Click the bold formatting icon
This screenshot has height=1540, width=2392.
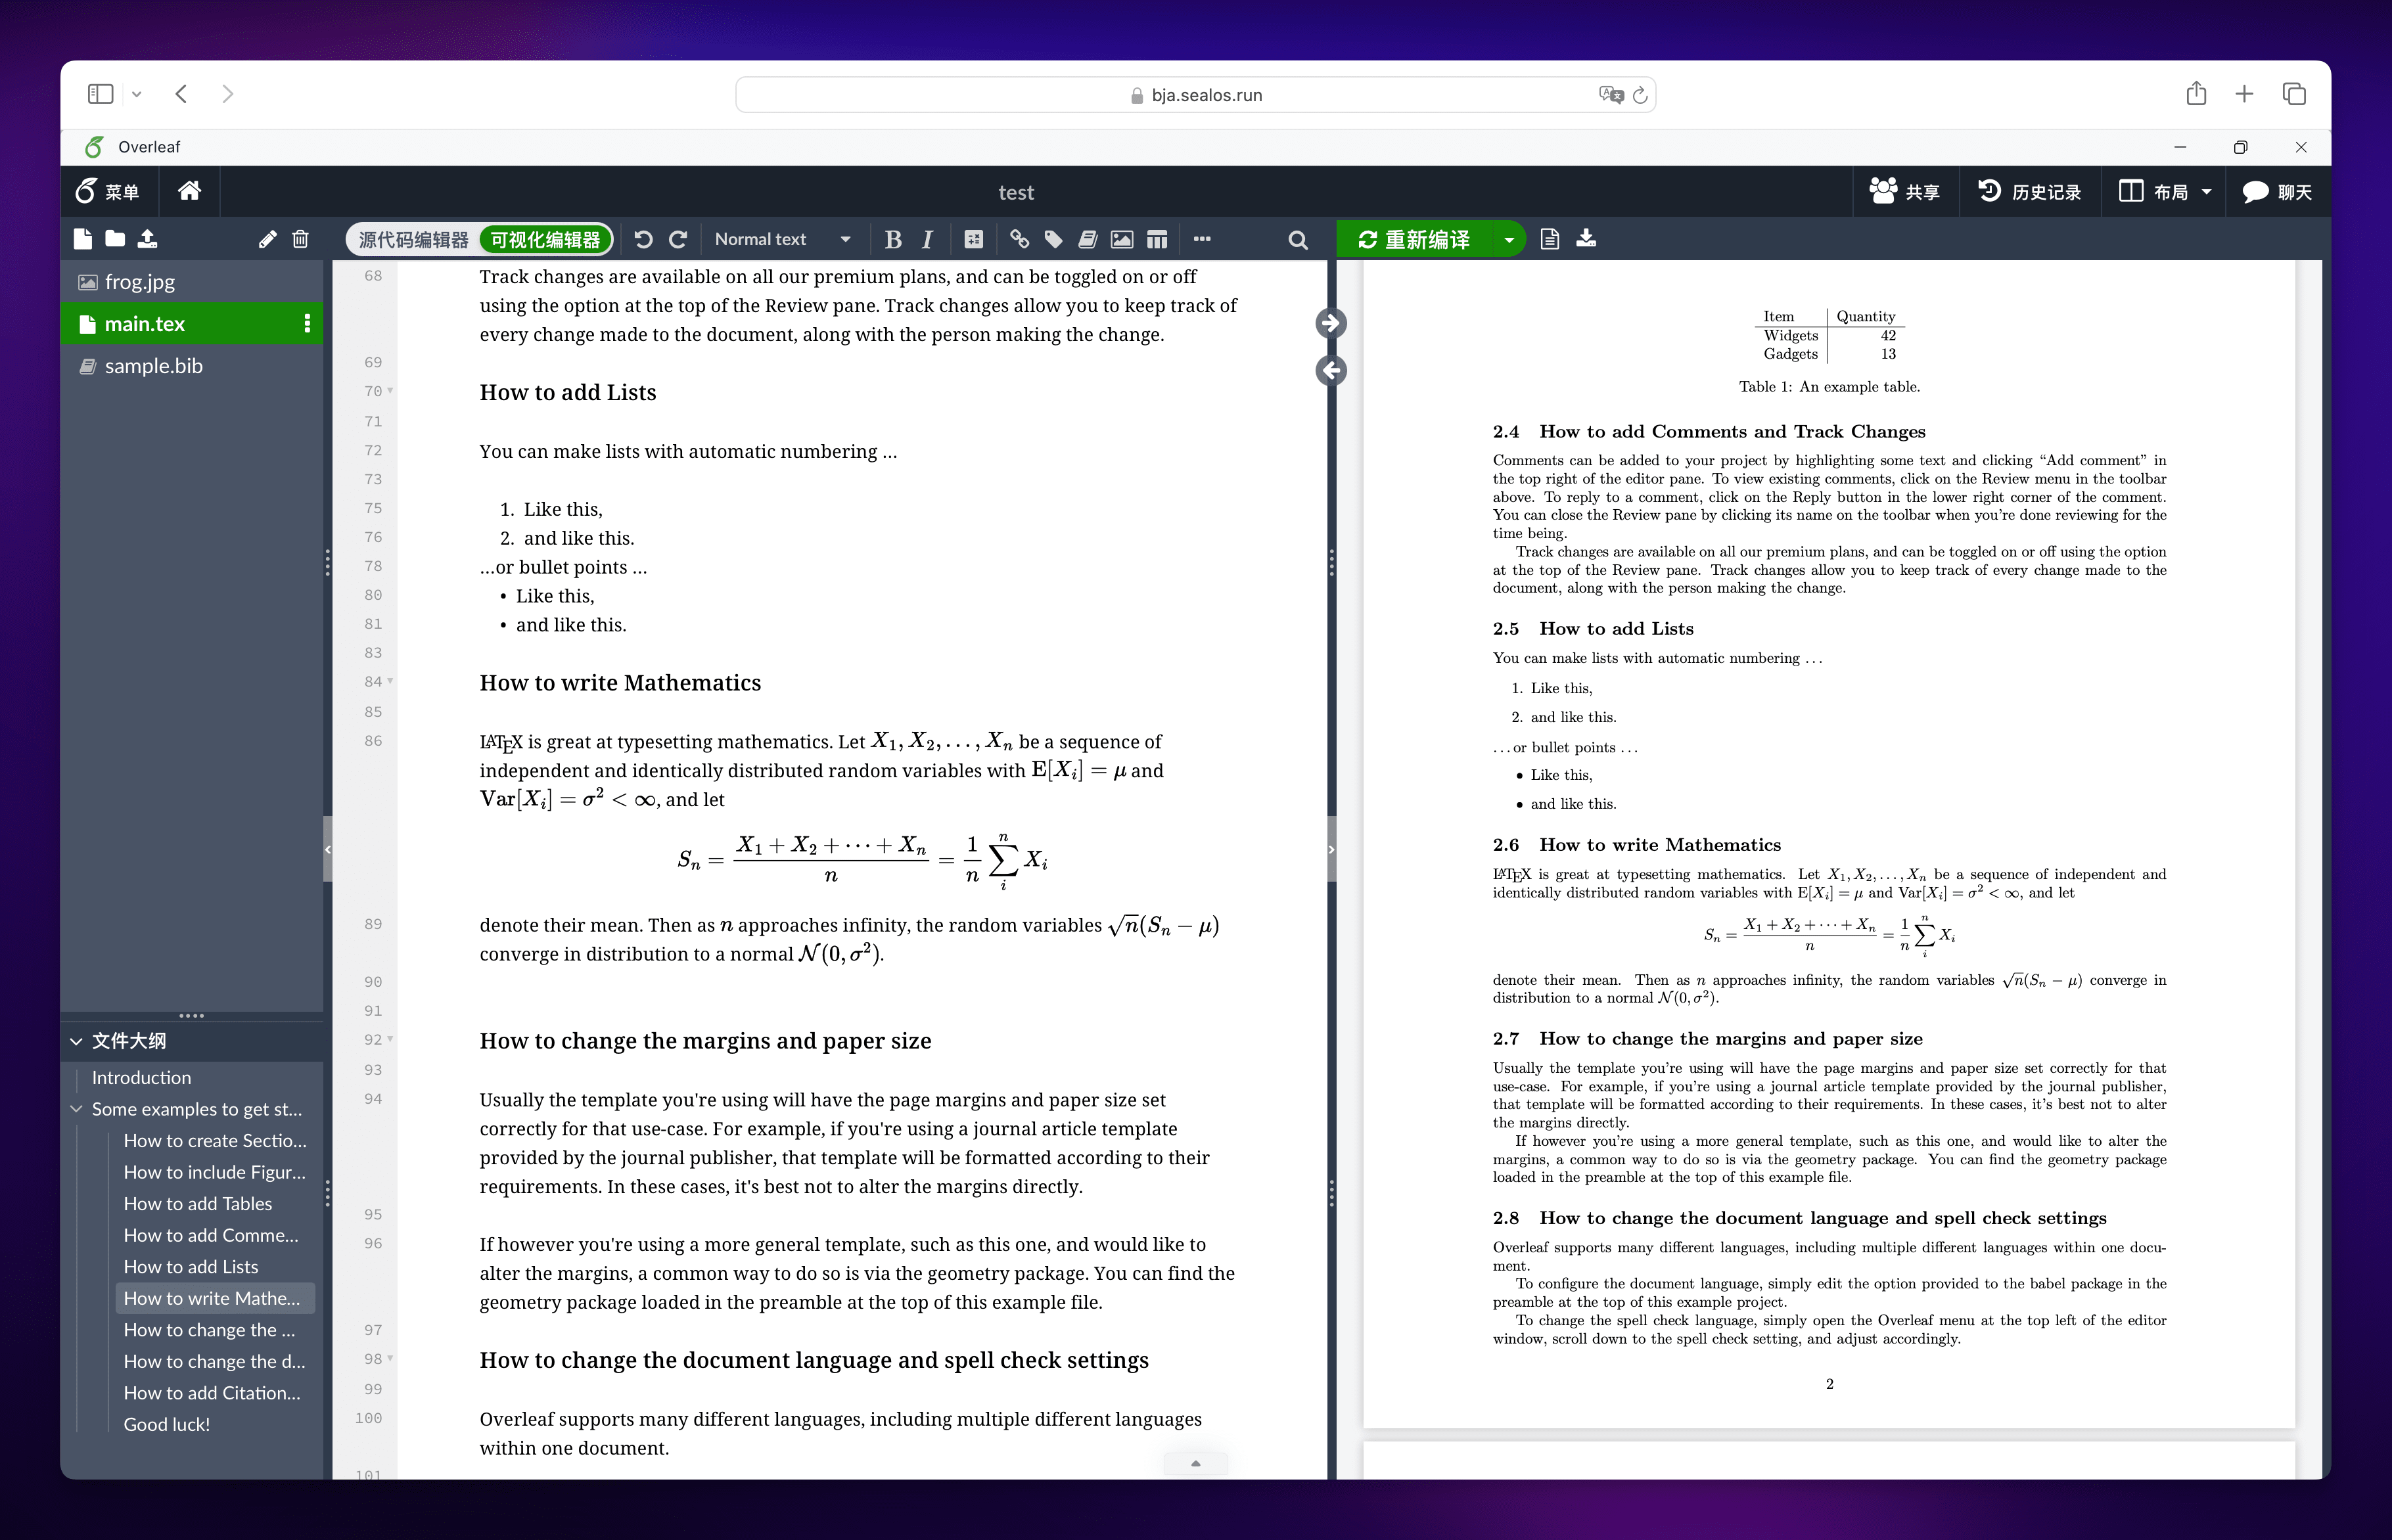pos(893,239)
